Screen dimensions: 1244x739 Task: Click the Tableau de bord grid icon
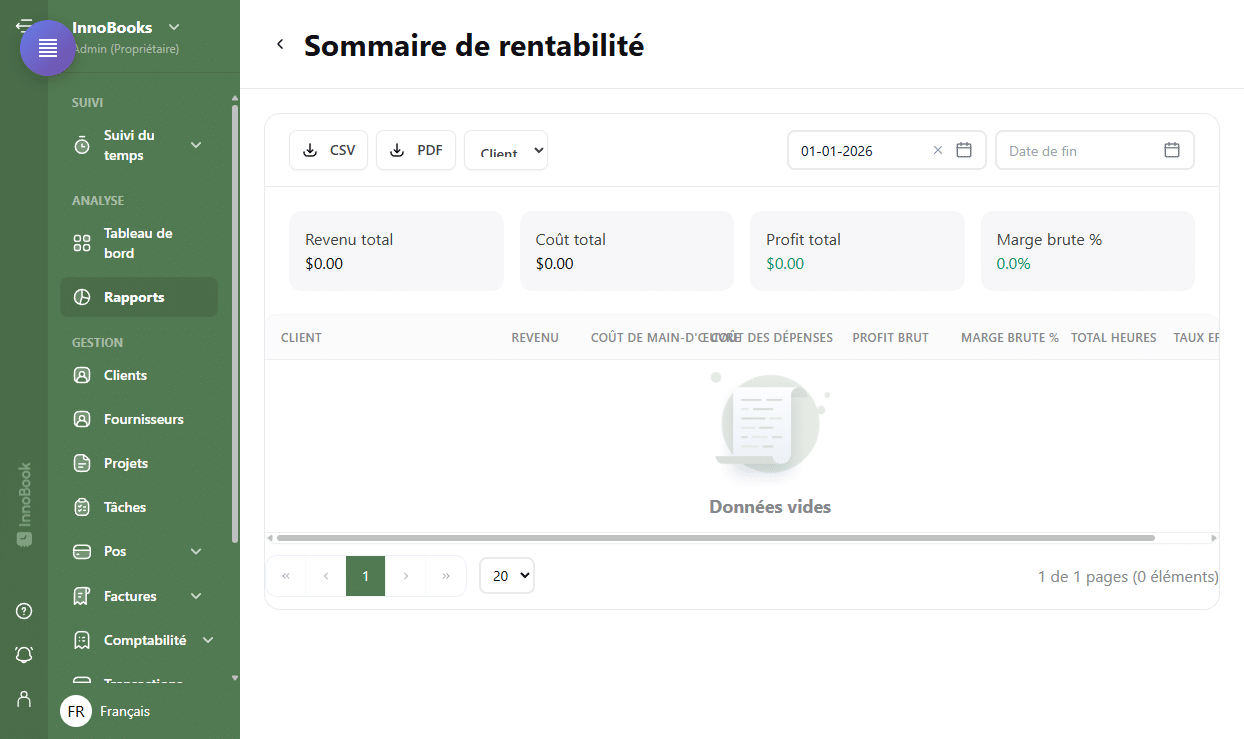click(x=82, y=243)
